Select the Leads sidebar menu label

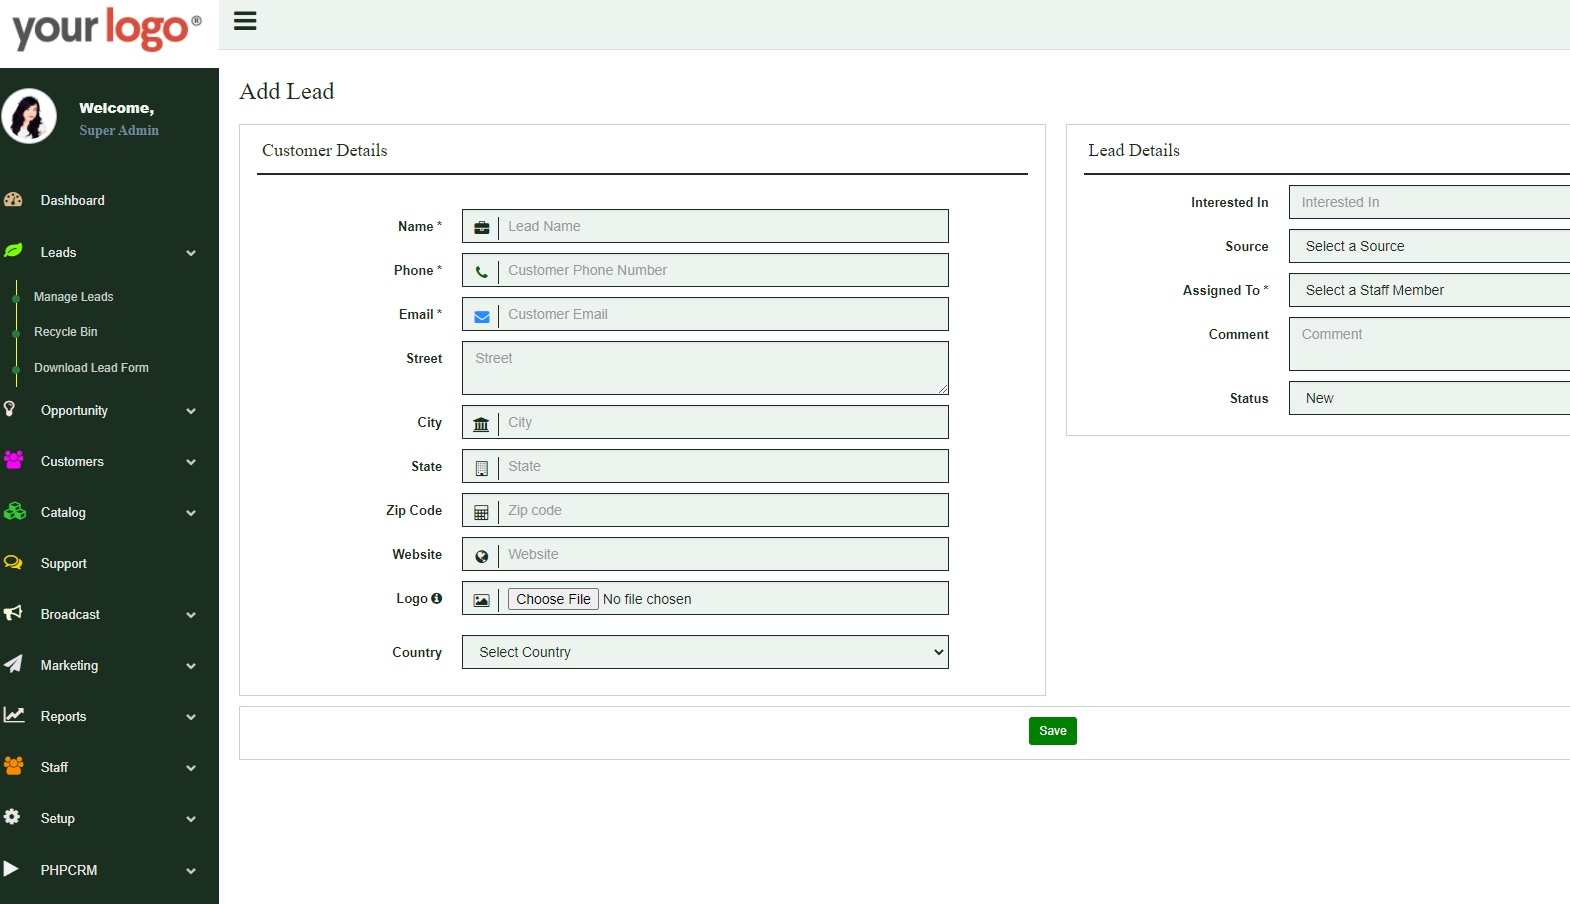coord(58,253)
